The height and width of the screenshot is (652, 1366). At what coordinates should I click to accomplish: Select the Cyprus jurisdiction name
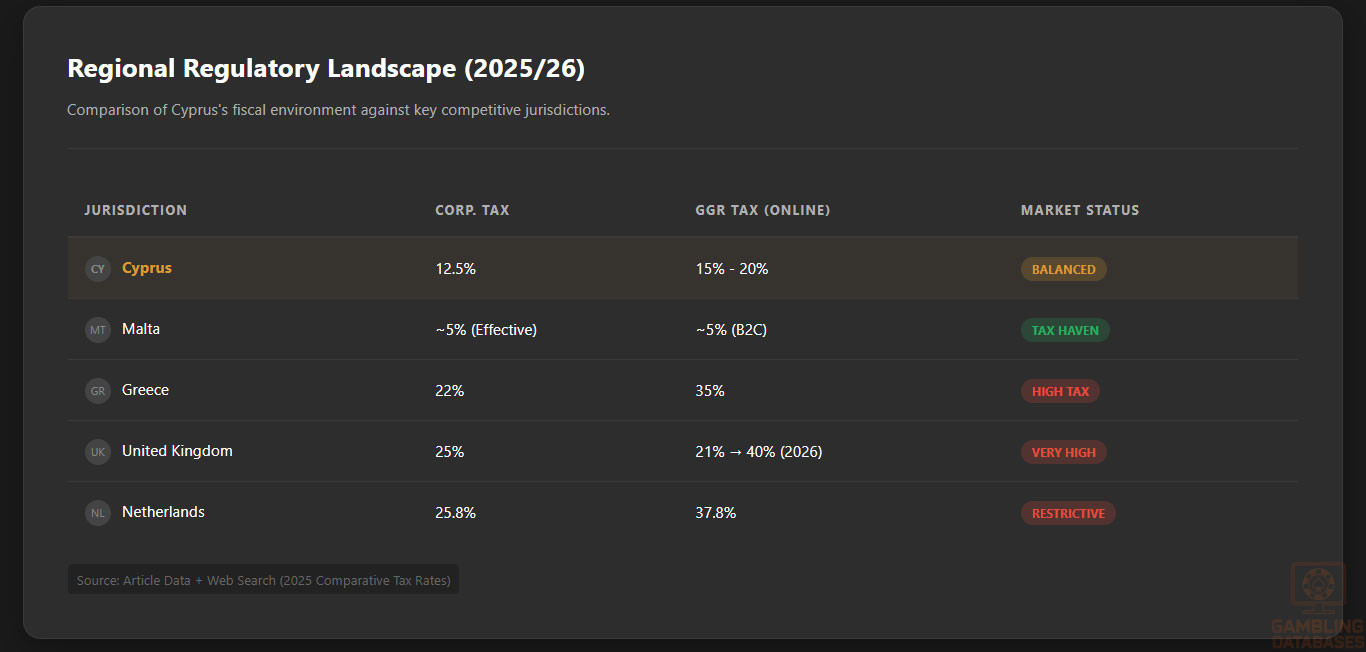click(147, 268)
